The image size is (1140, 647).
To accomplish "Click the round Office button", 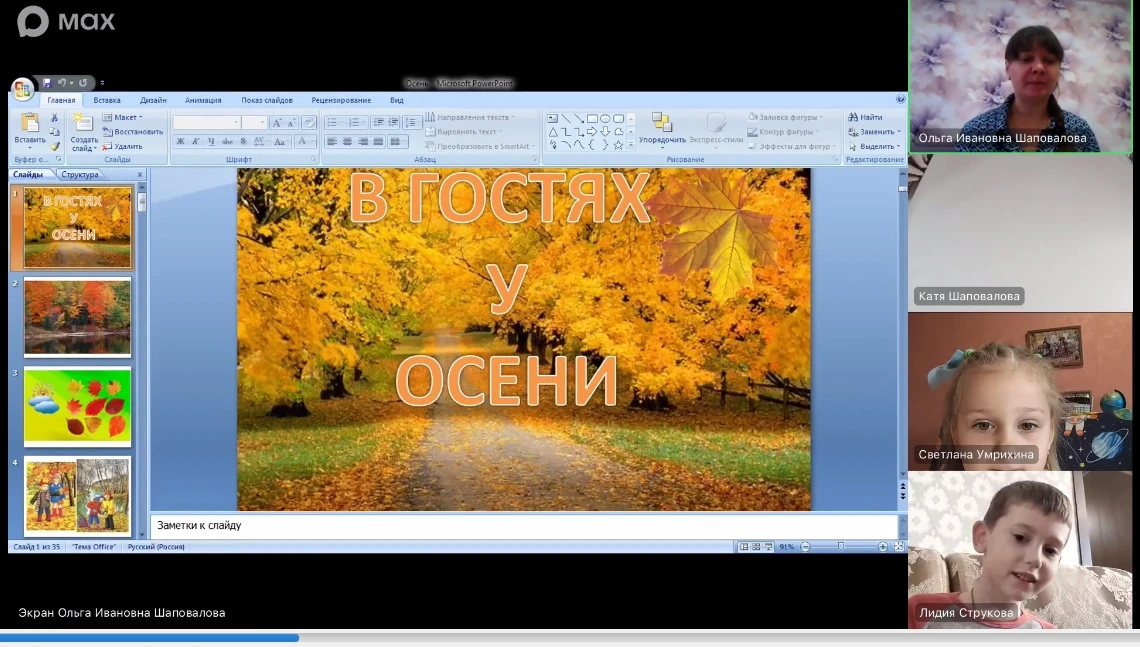I will (23, 89).
